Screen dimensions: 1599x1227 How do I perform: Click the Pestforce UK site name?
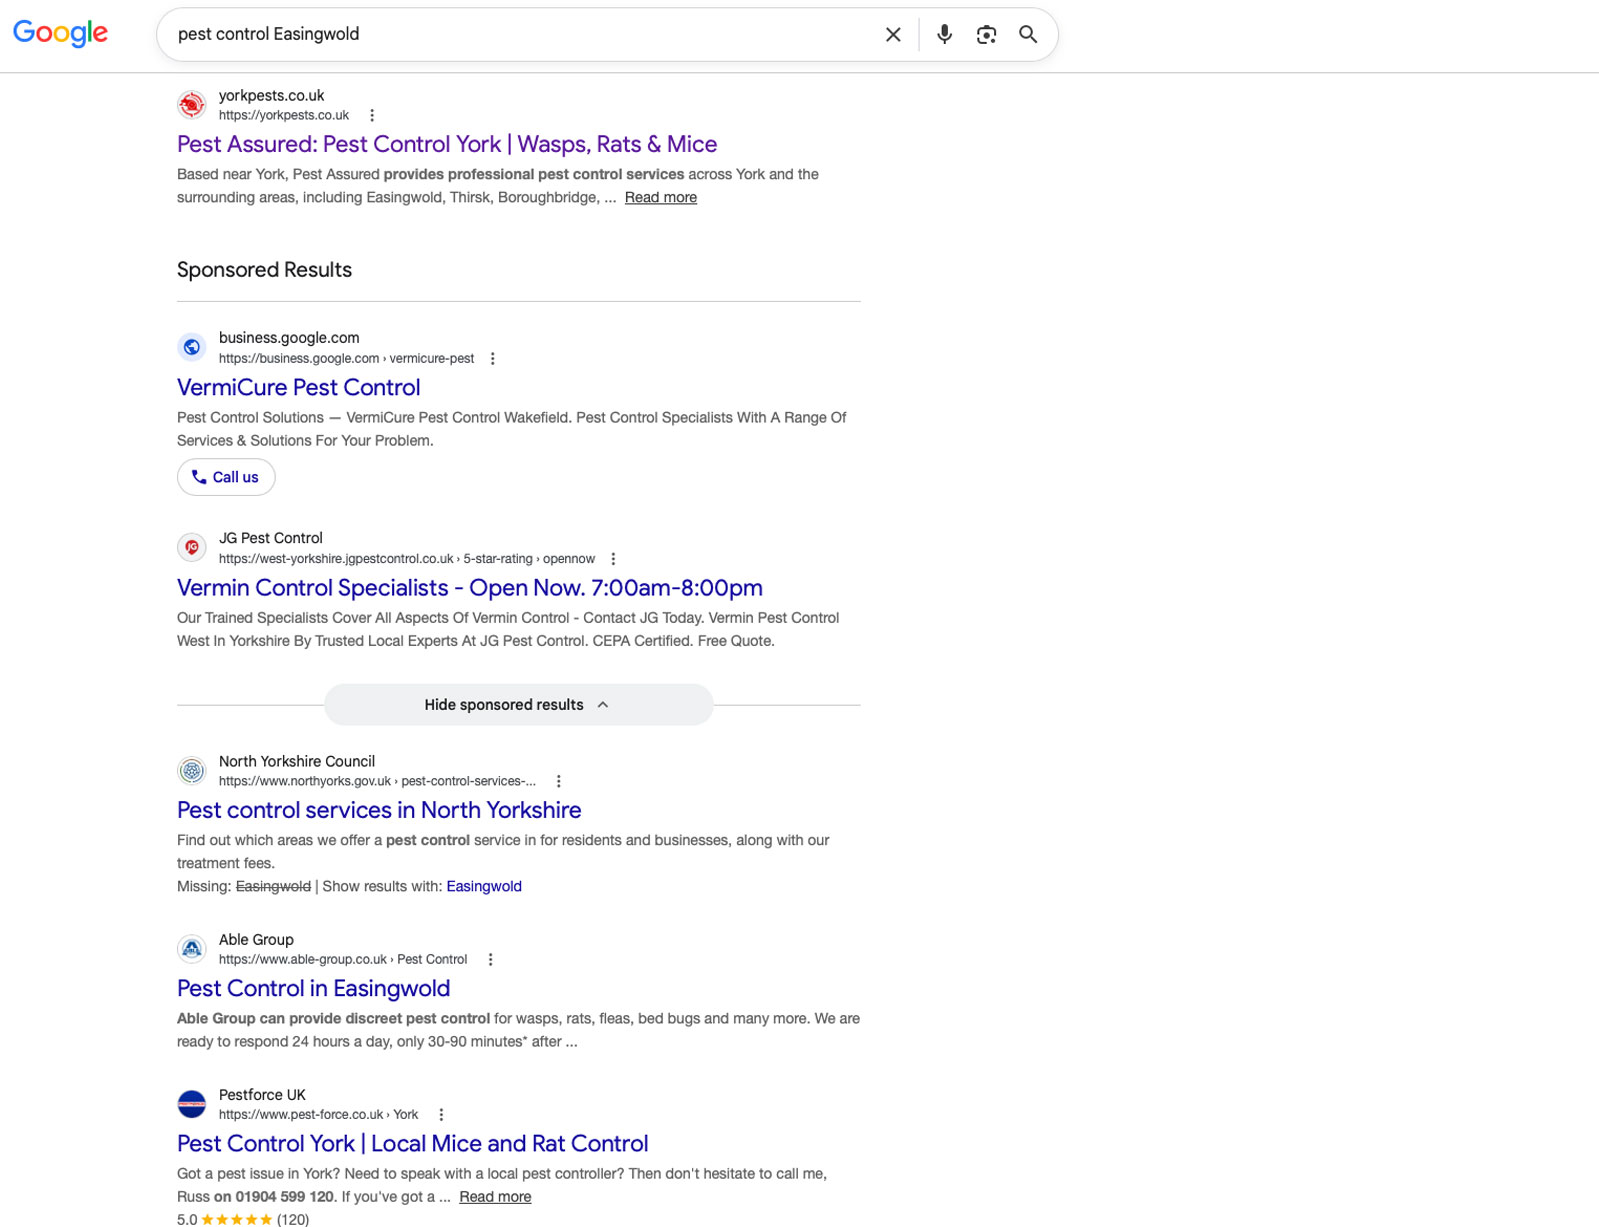[262, 1094]
